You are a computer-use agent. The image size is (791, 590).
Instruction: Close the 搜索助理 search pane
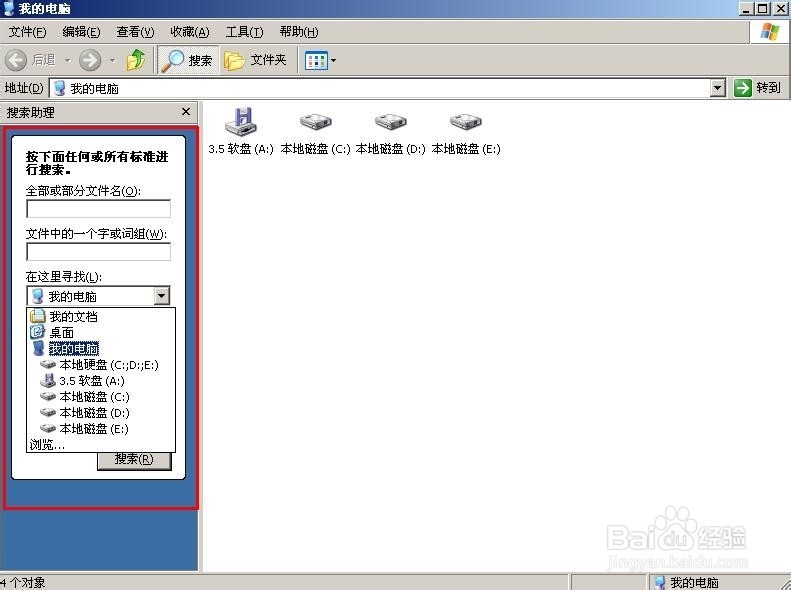click(x=186, y=111)
